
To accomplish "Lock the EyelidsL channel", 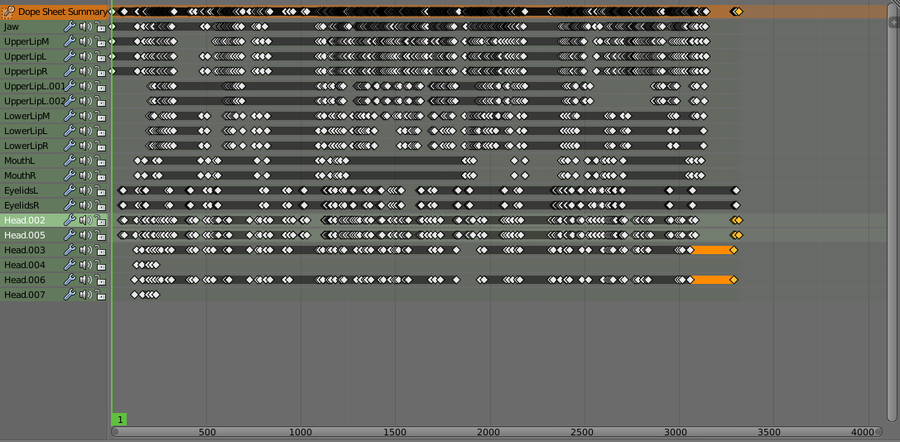I will pyautogui.click(x=100, y=191).
